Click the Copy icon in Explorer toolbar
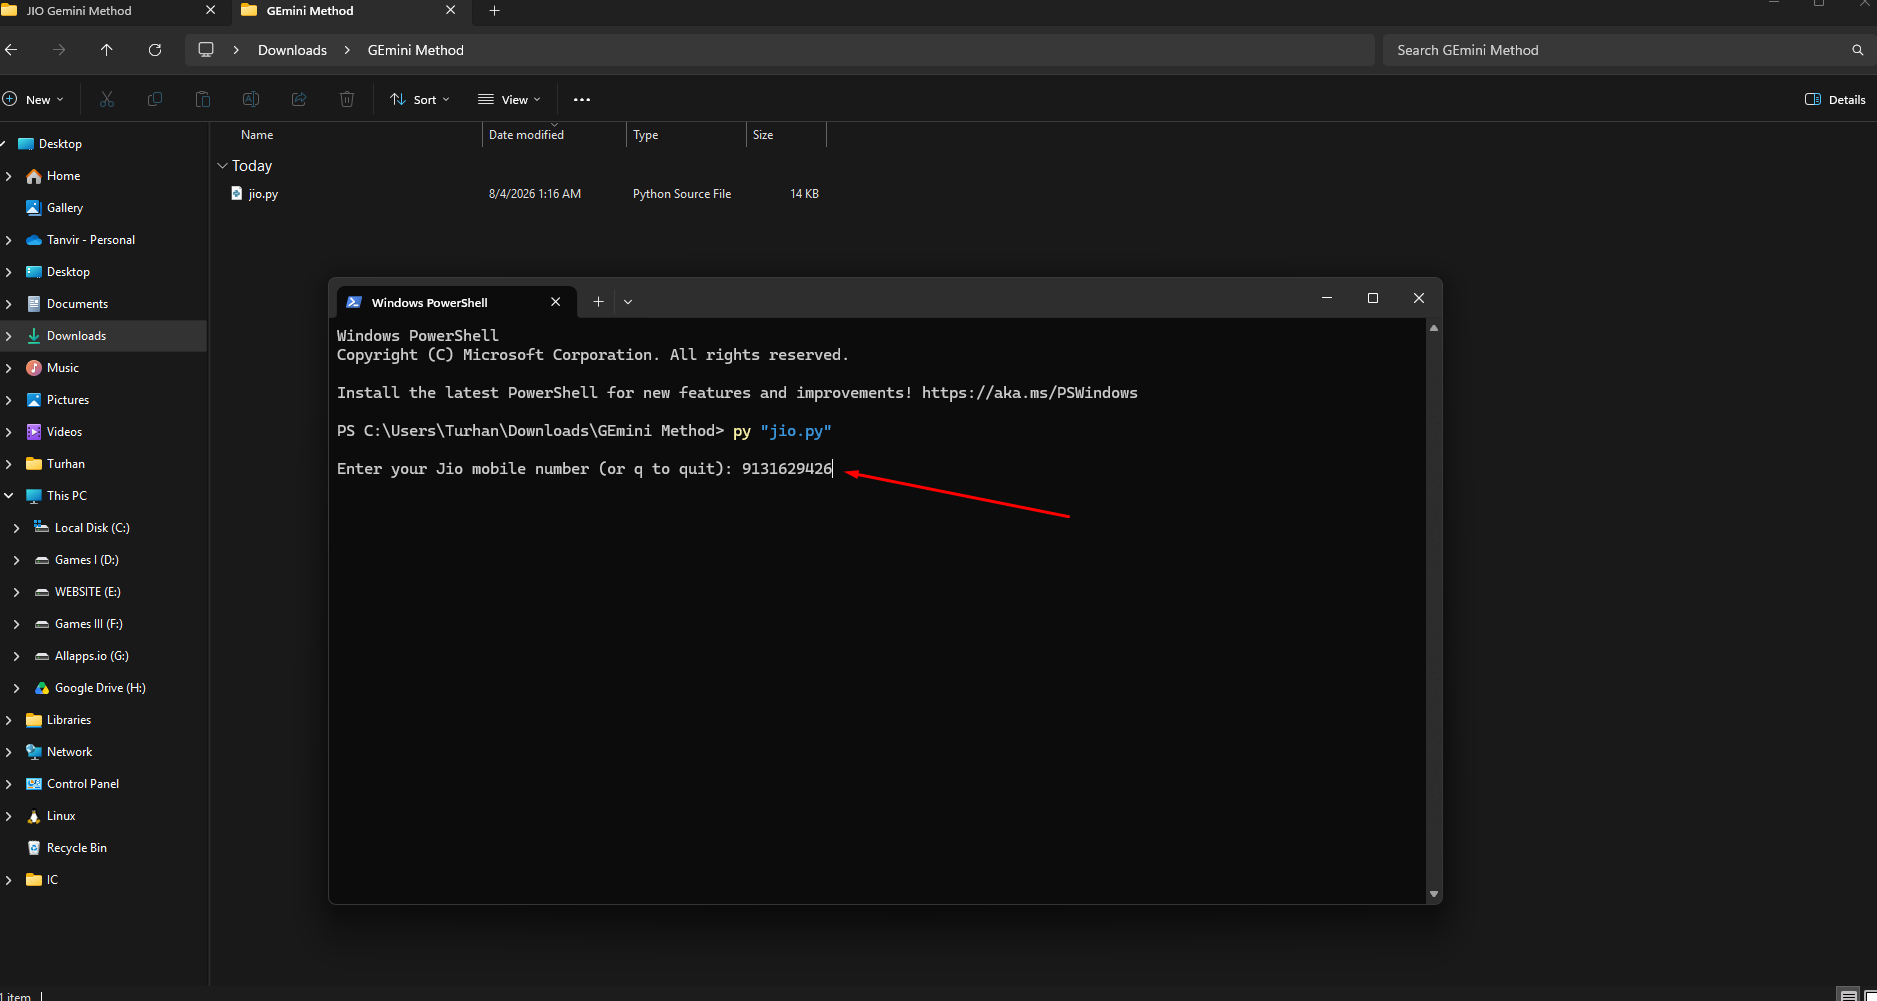This screenshot has width=1877, height=1001. (155, 99)
